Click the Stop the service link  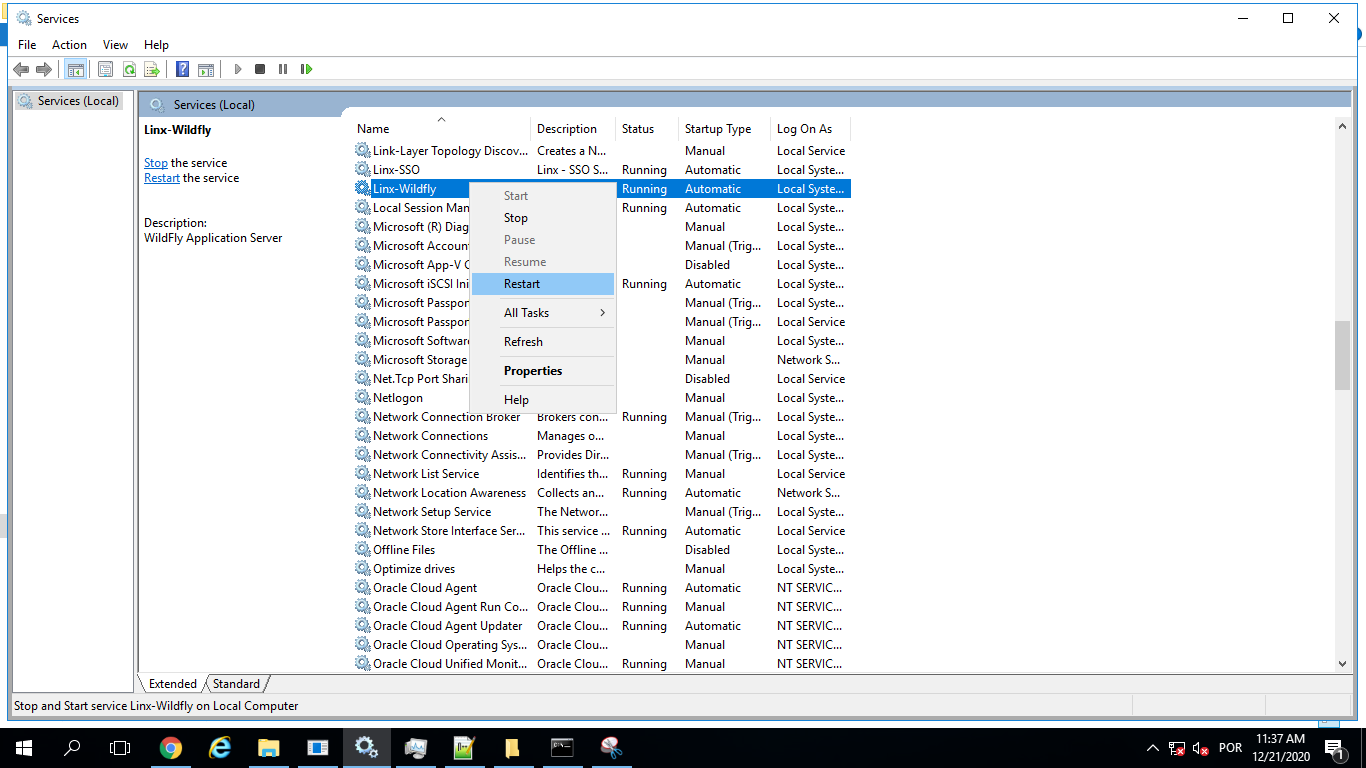156,163
